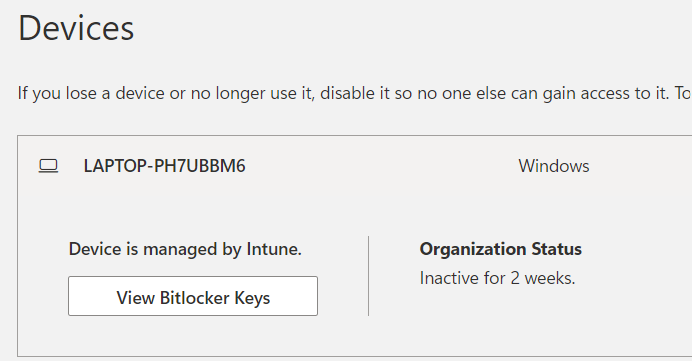Screen dimensions: 692x361
Task: Open the View Bitlocker Keys button
Action: [x=193, y=296]
